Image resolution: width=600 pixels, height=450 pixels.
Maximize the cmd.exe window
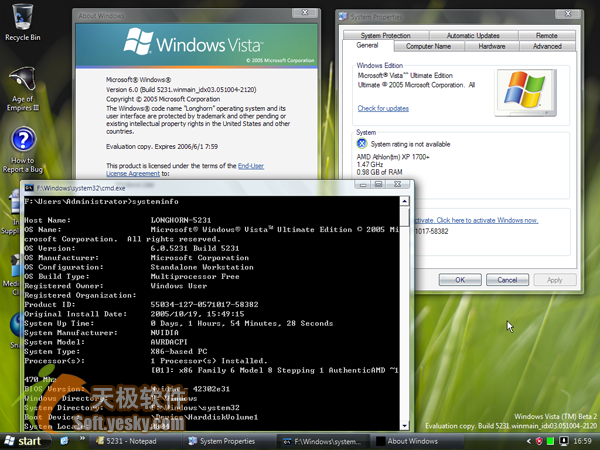(378, 184)
